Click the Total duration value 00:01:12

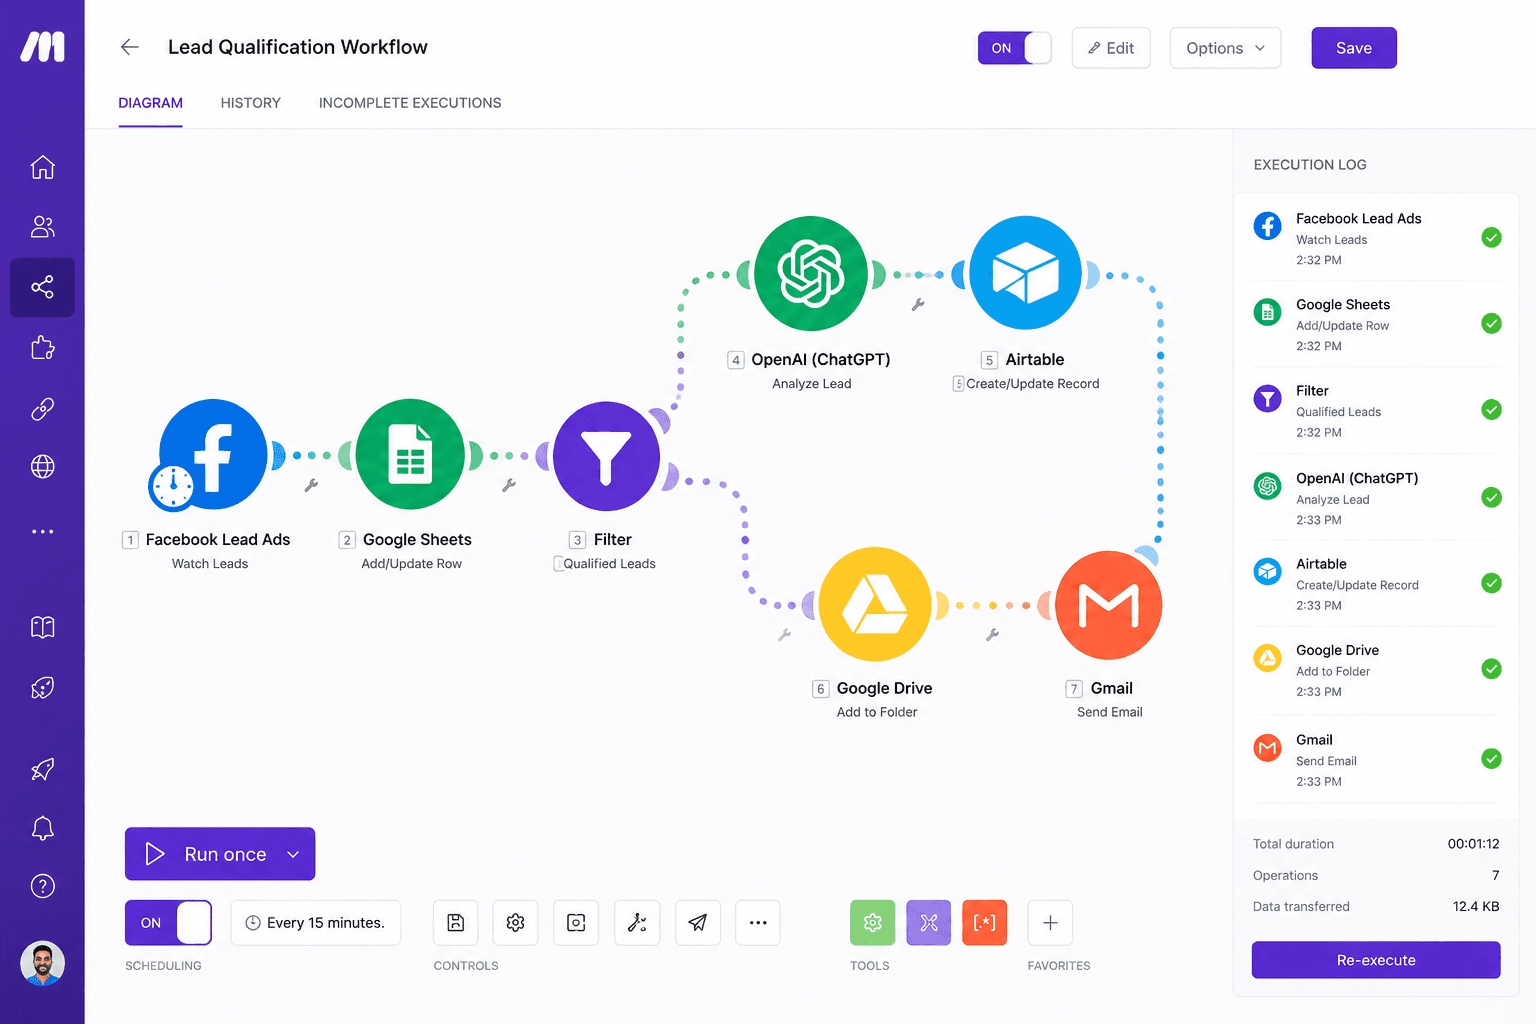pyautogui.click(x=1473, y=844)
